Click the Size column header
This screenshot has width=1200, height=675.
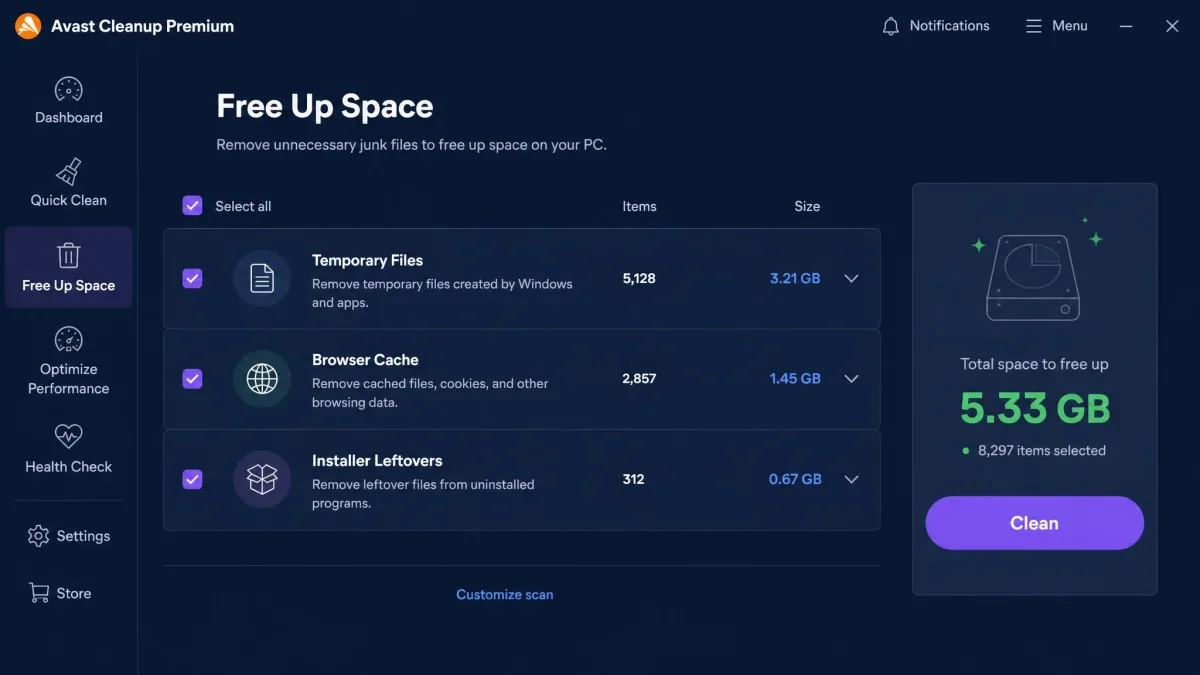click(807, 206)
